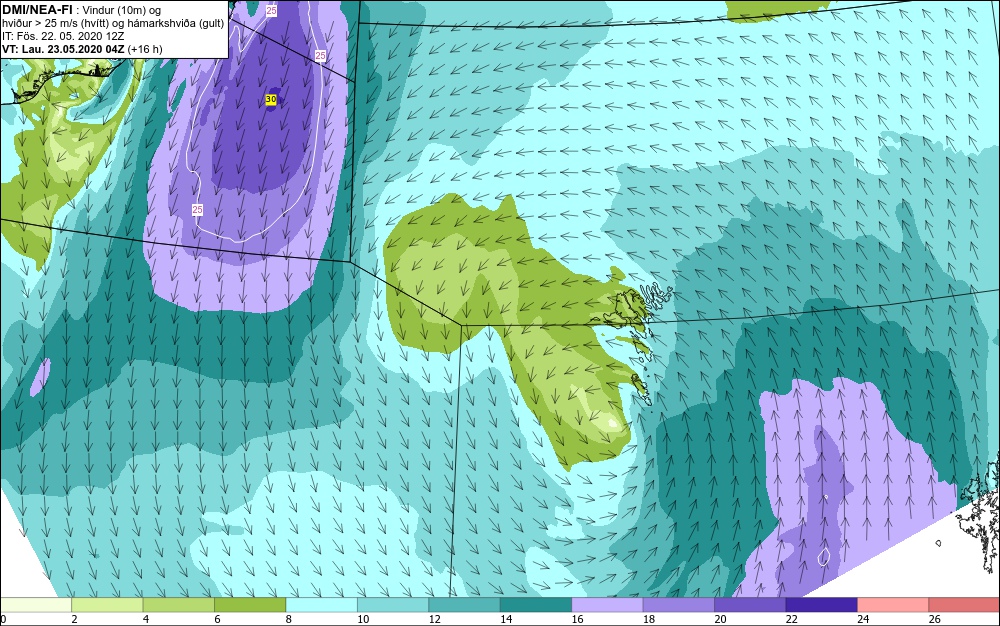Image resolution: width=1000 pixels, height=626 pixels.
Task: Click the legend scale number "18"
Action: pyautogui.click(x=649, y=619)
